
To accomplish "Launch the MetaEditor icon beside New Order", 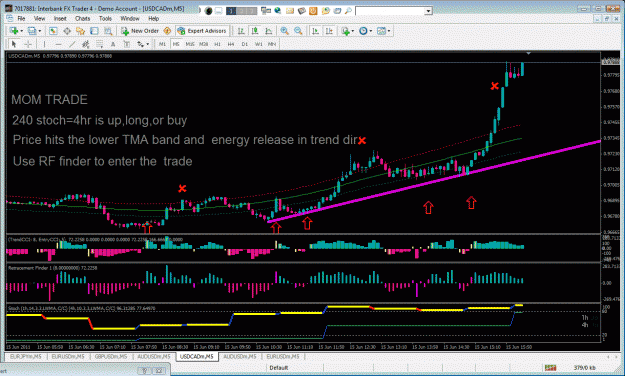I will [x=167, y=31].
